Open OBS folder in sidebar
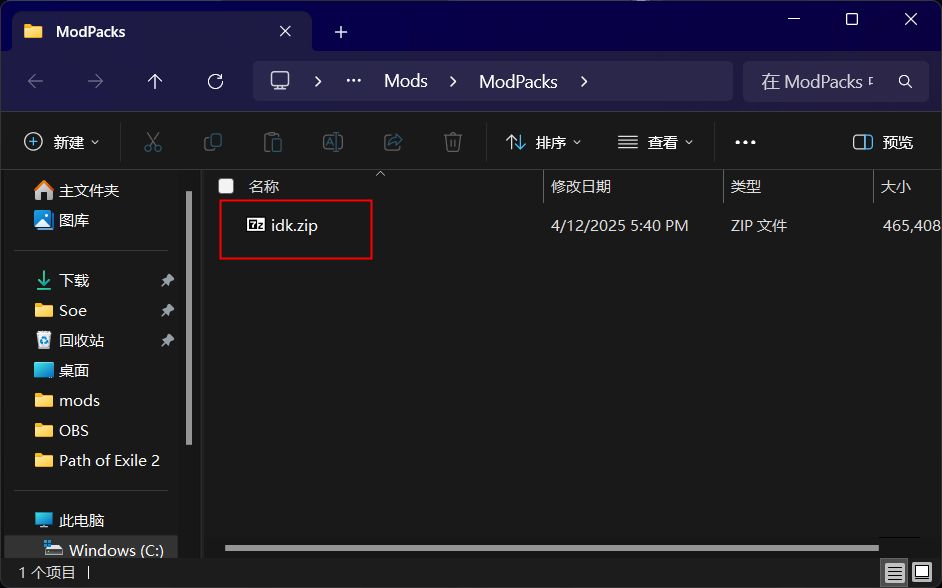Image resolution: width=942 pixels, height=588 pixels. 61,430
